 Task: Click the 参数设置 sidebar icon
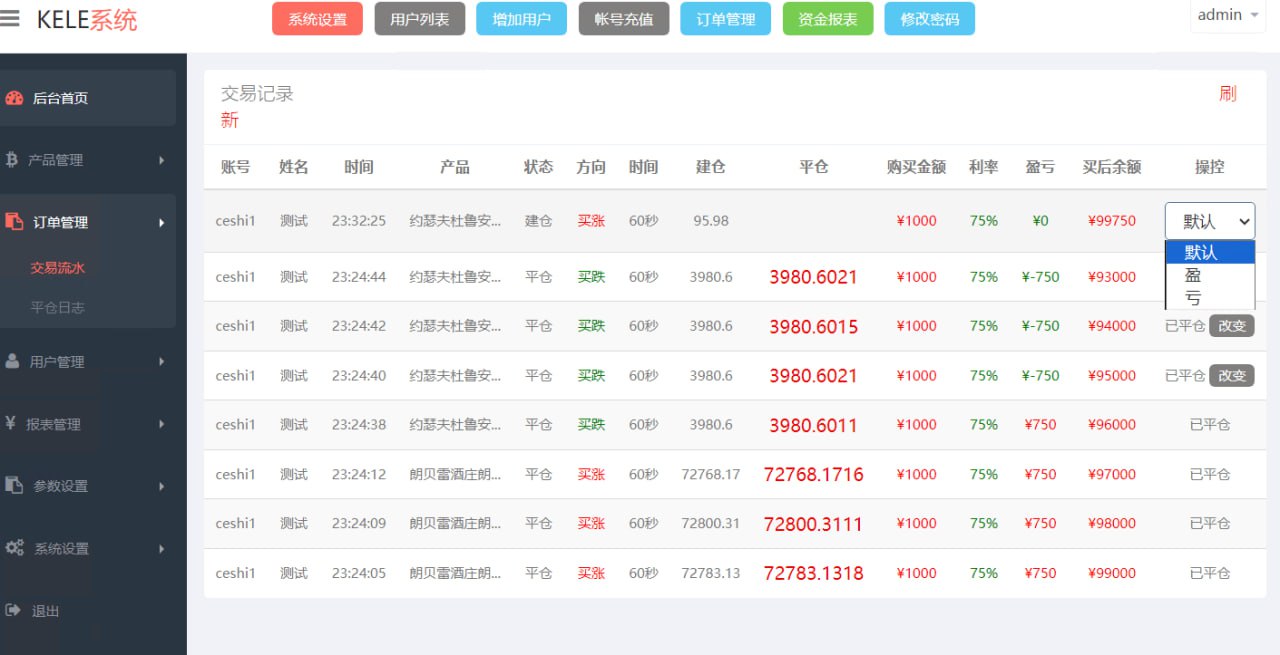pos(14,486)
